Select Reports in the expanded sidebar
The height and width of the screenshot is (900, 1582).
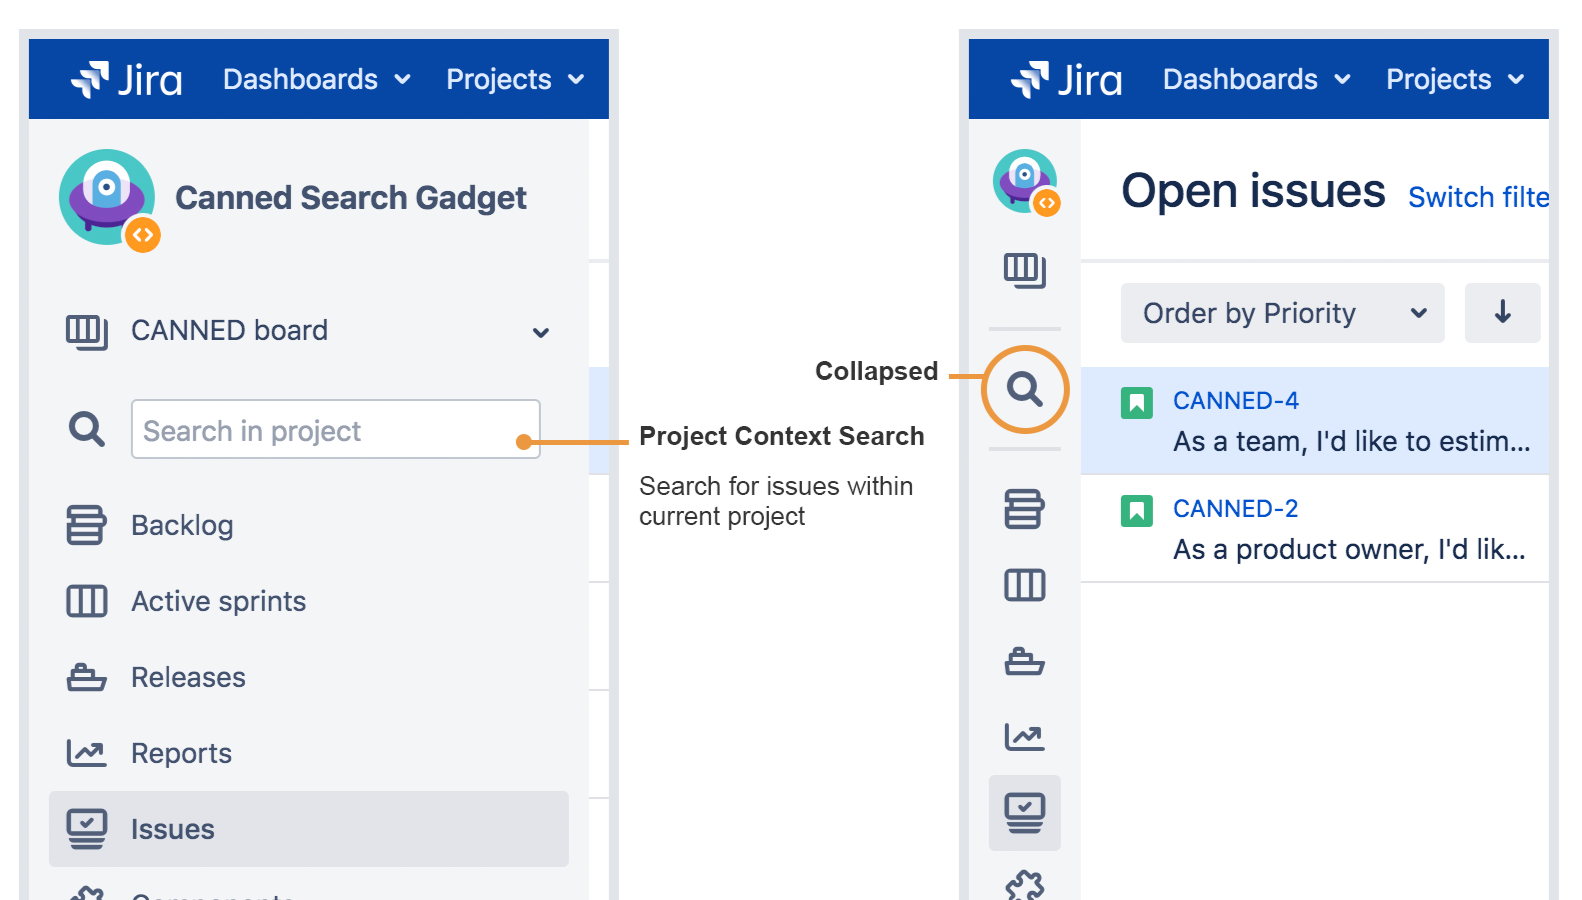pos(181,753)
